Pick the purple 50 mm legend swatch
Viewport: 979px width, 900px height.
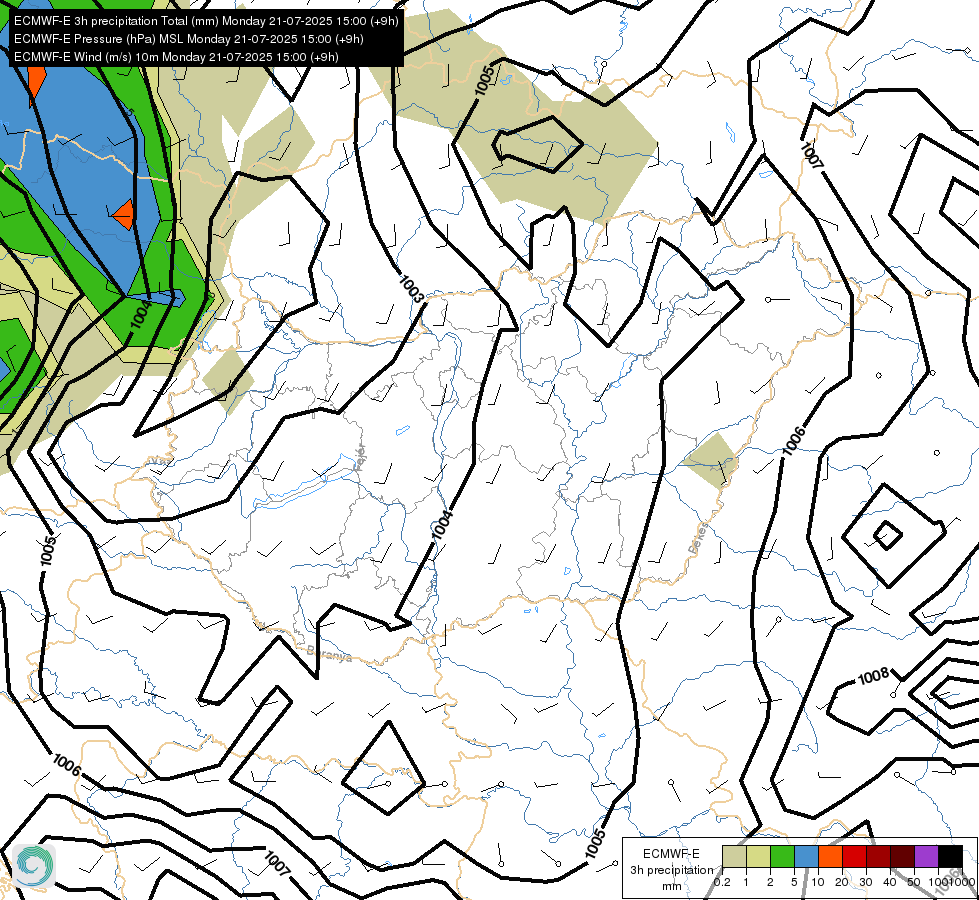pyautogui.click(x=926, y=856)
